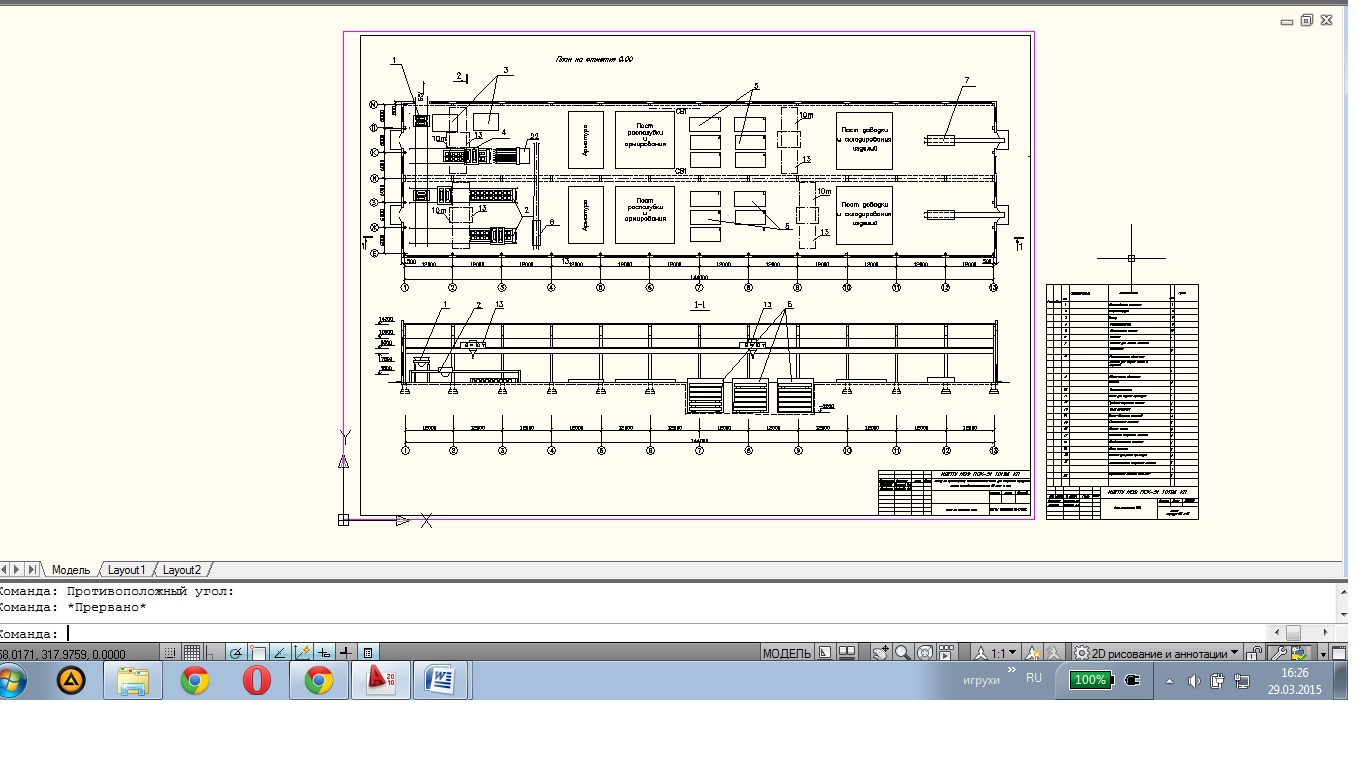Image resolution: width=1366 pixels, height=768 pixels.
Task: Click the volume speaker tray icon
Action: [x=1194, y=681]
